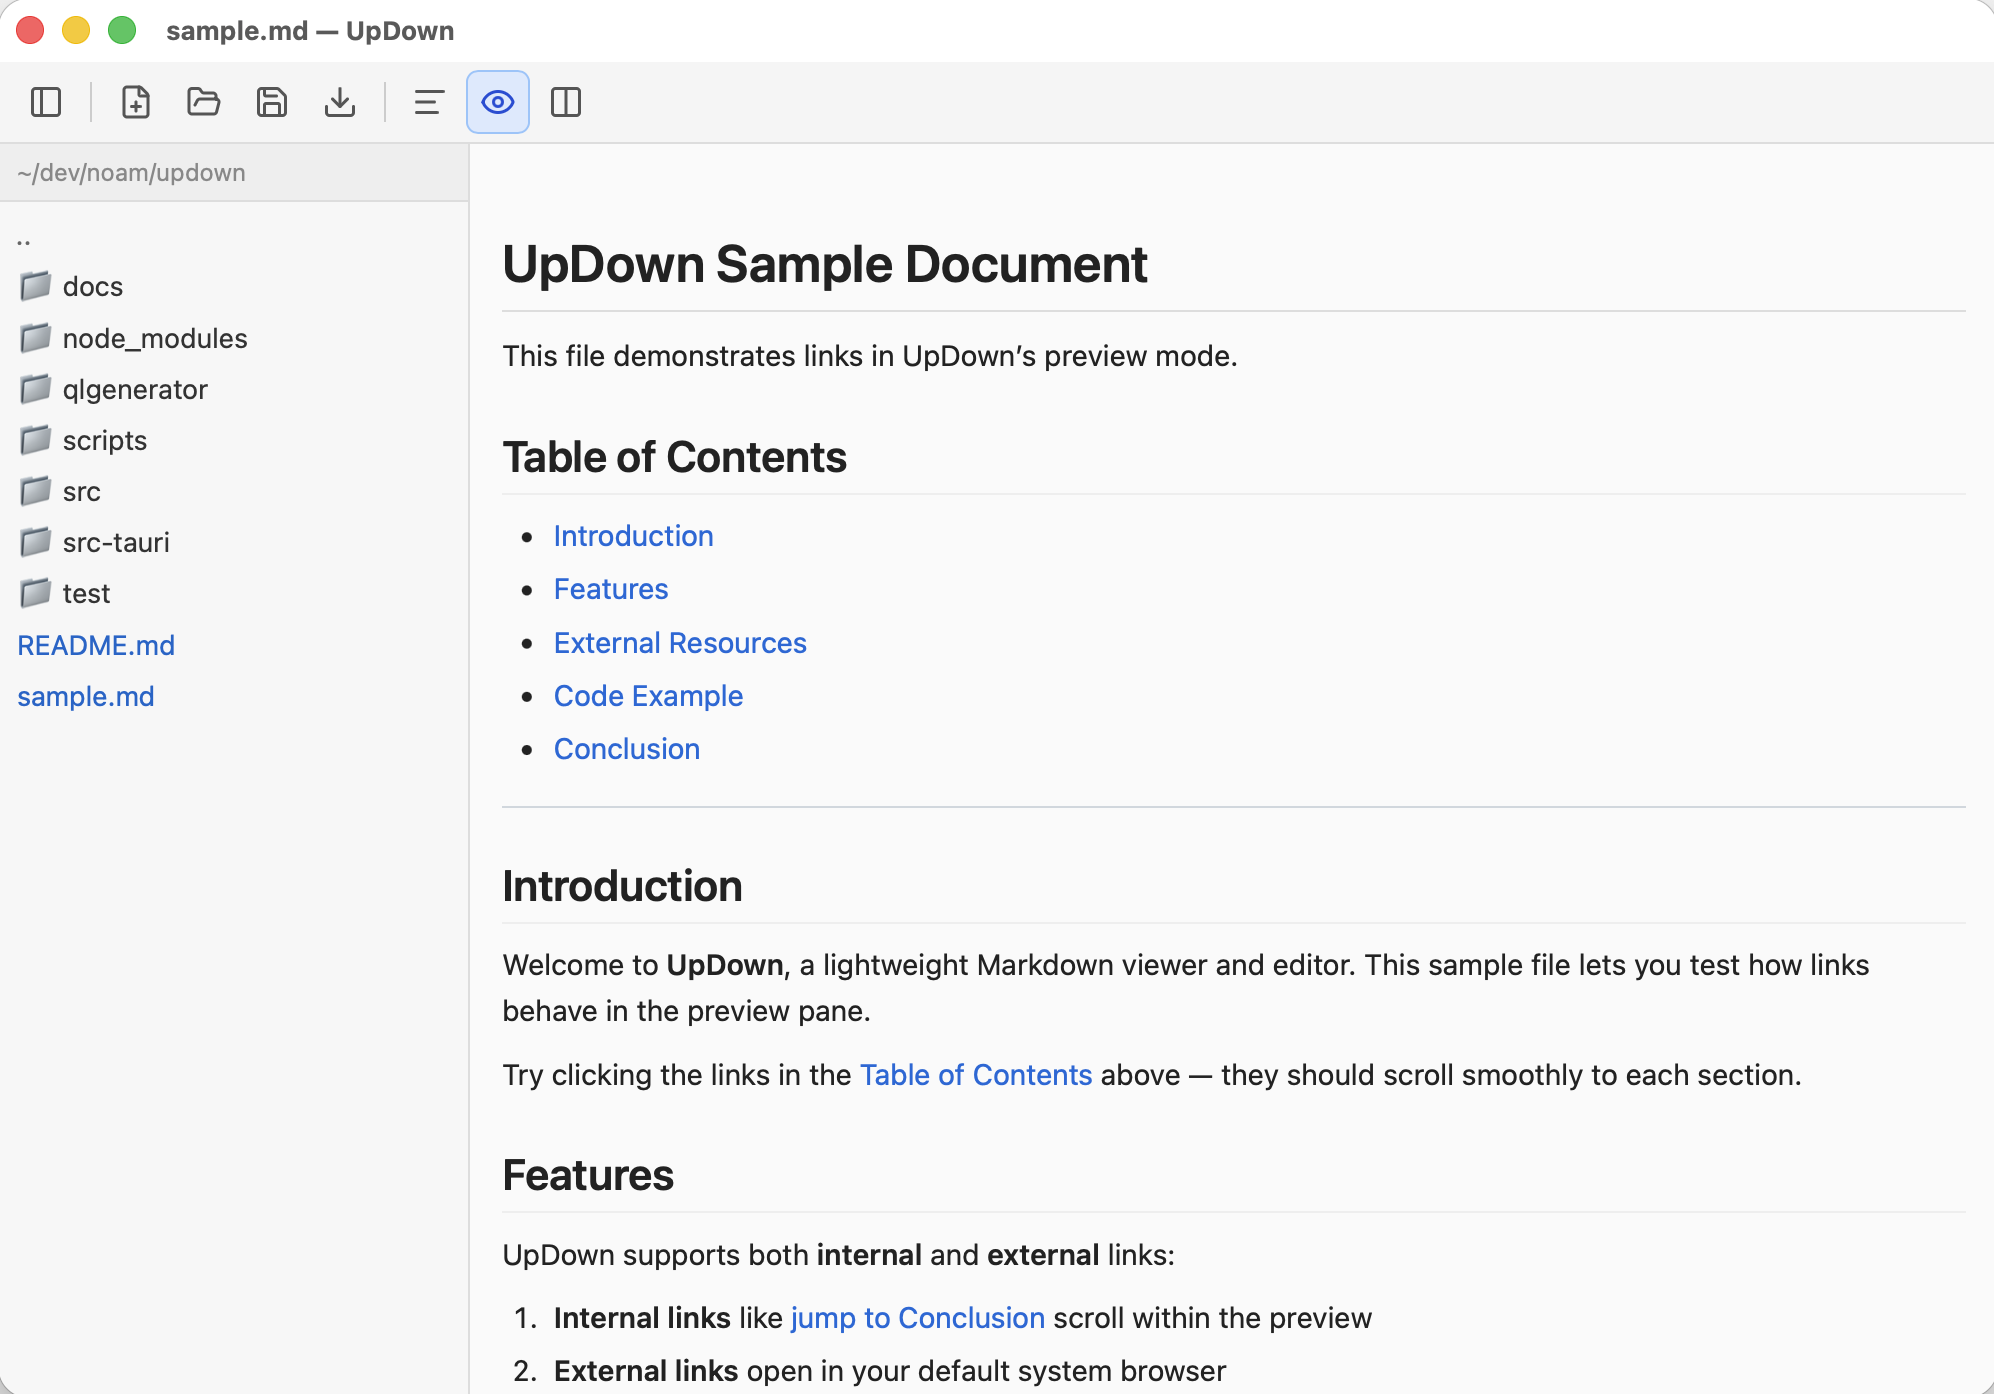The image size is (1994, 1394).
Task: Enable split view mode
Action: tap(565, 102)
